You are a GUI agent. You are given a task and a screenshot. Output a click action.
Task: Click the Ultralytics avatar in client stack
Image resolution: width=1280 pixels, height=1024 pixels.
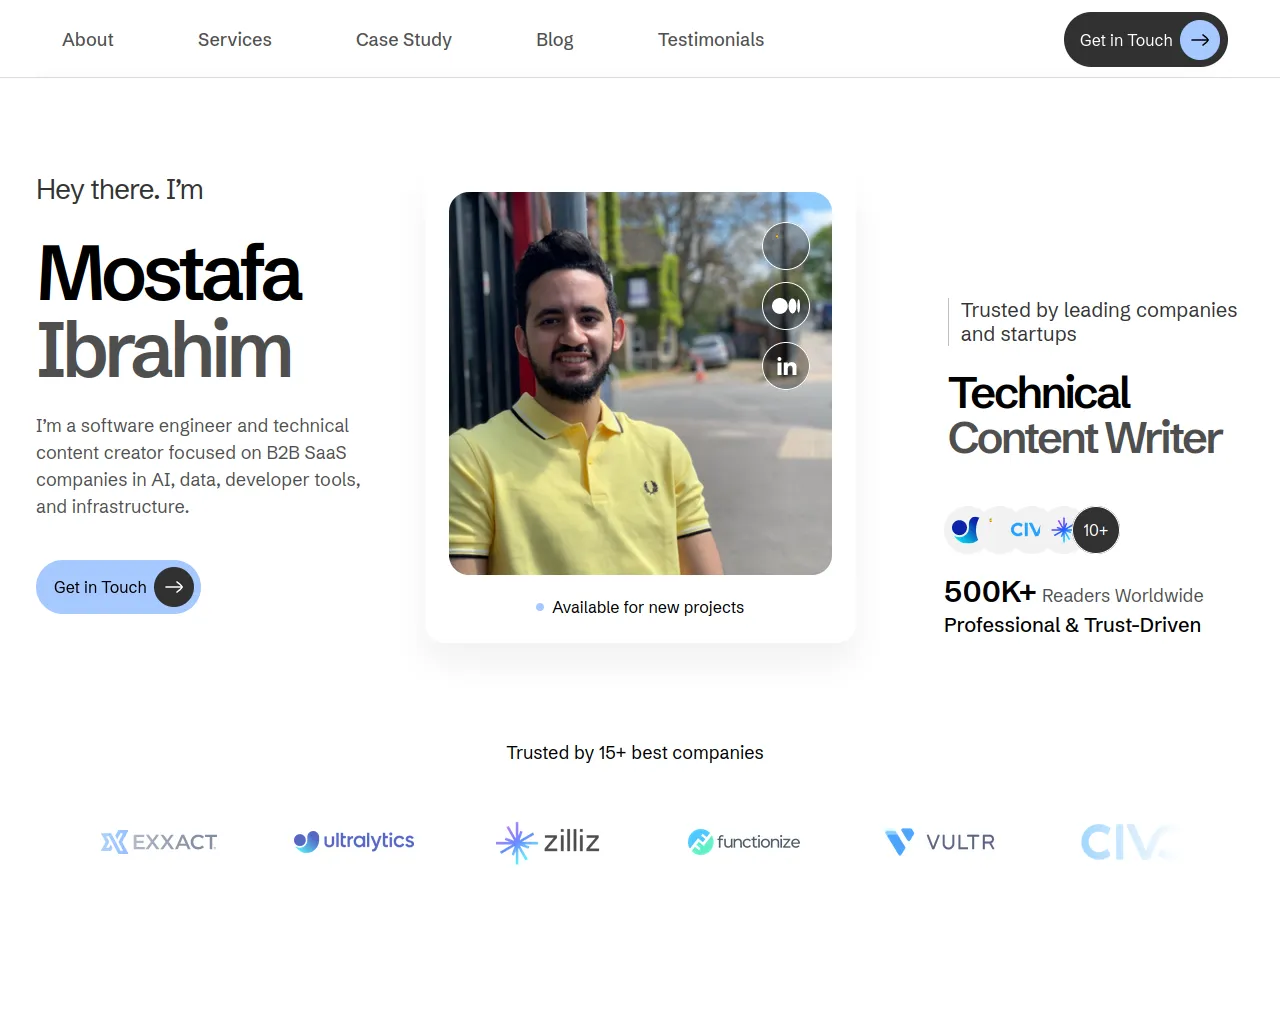coord(966,530)
